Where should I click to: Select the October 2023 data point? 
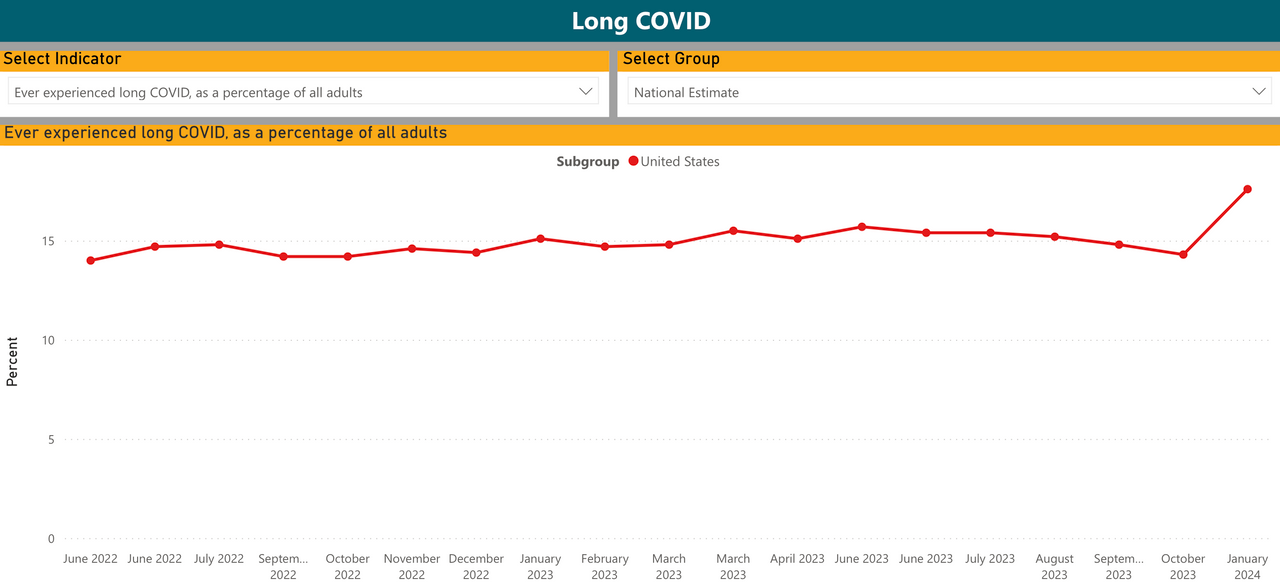[1183, 255]
